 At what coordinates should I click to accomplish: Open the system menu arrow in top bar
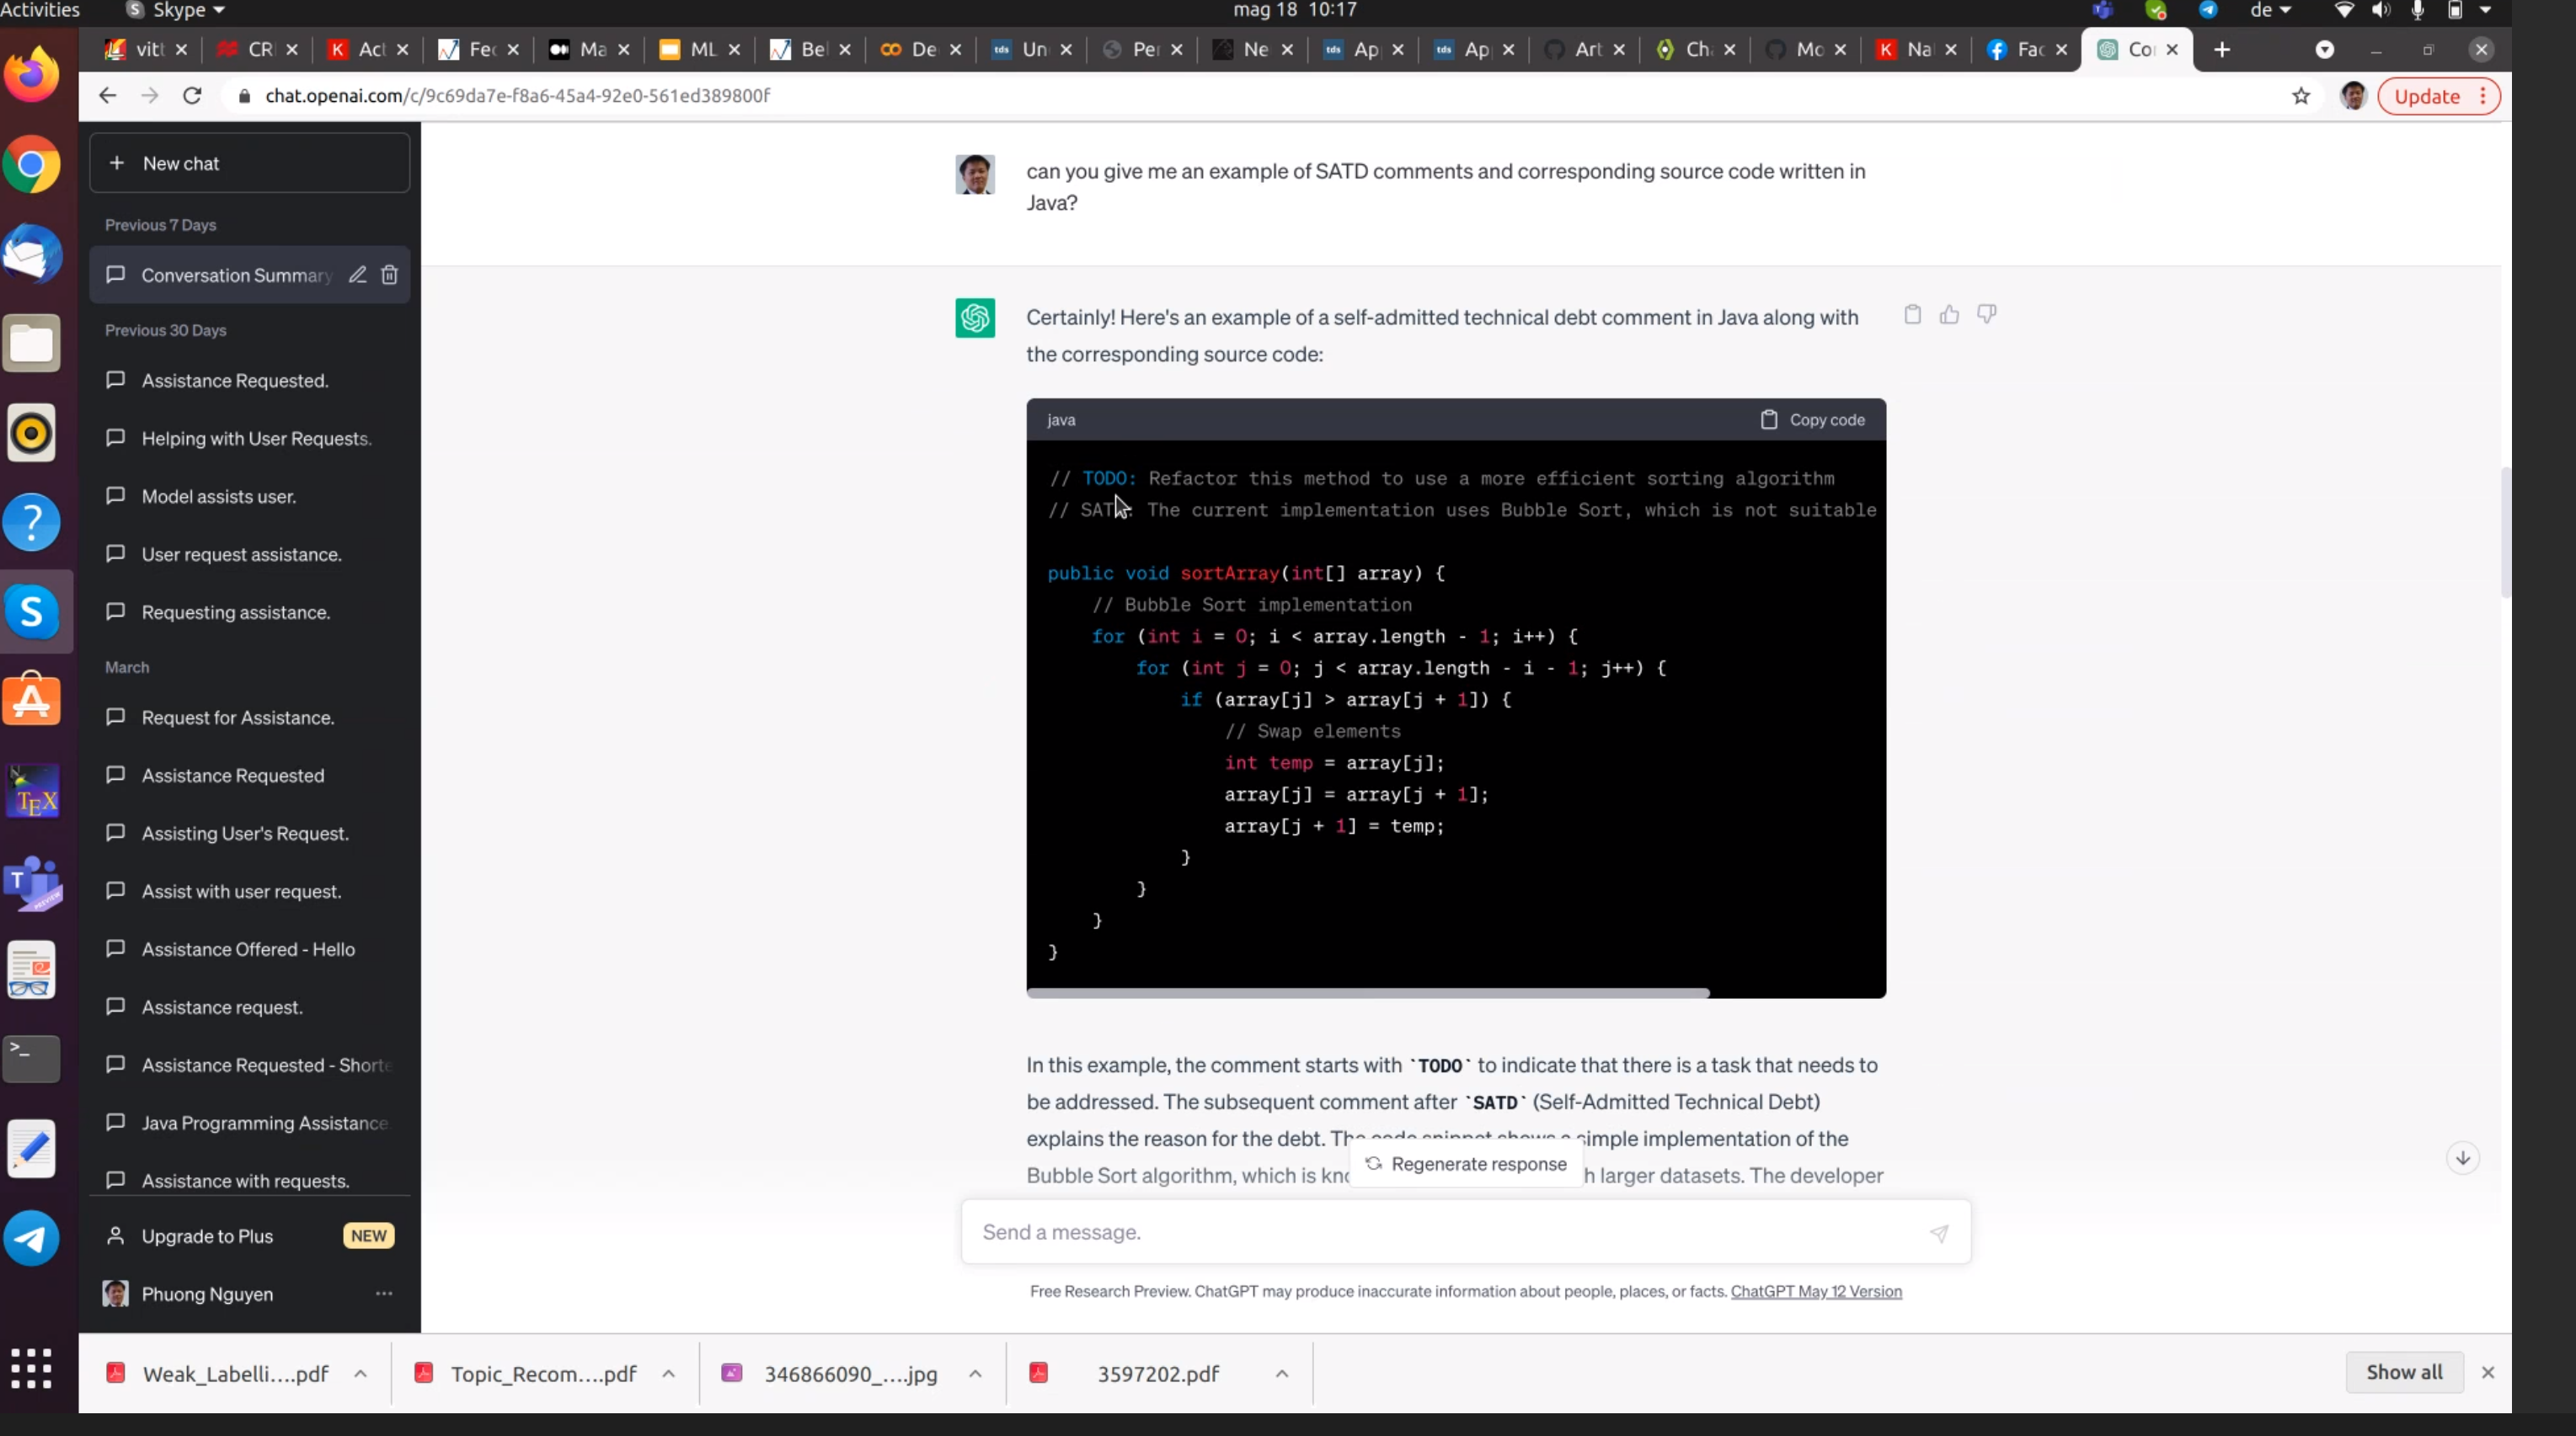2486,10
